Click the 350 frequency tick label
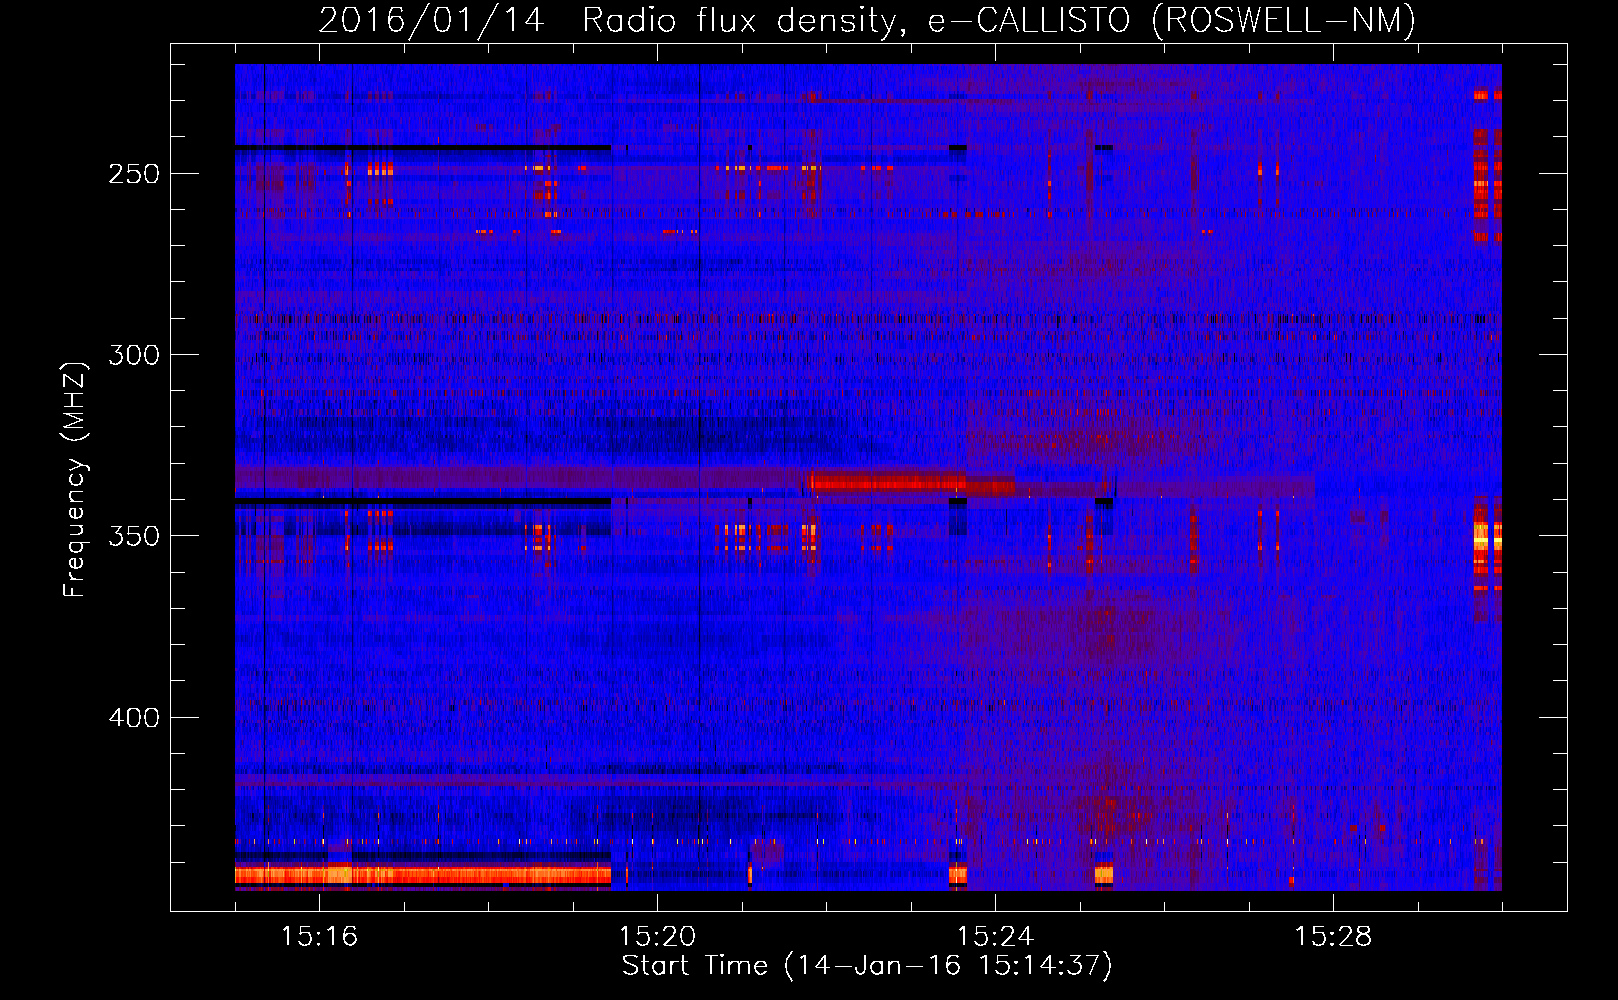Screen dimensions: 1618x1000 134,536
